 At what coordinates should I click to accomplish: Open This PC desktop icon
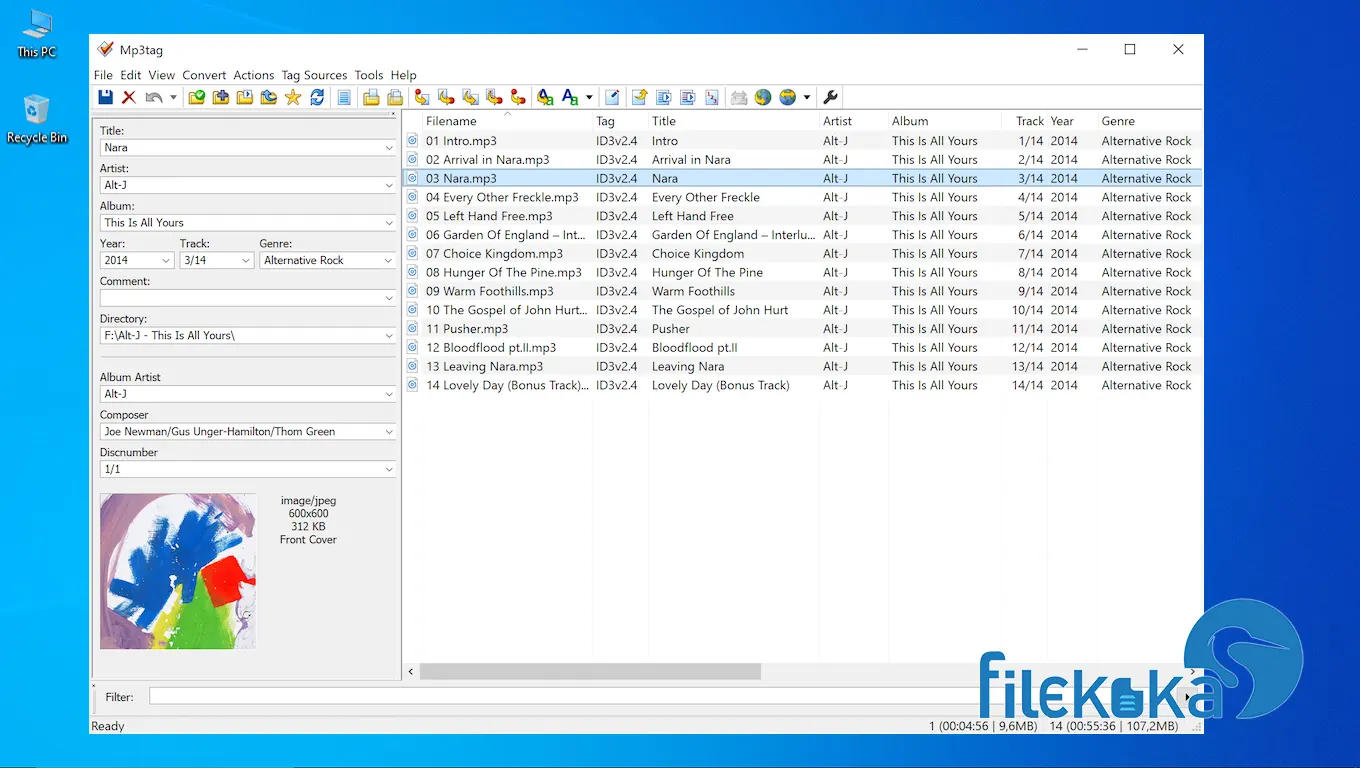[37, 34]
